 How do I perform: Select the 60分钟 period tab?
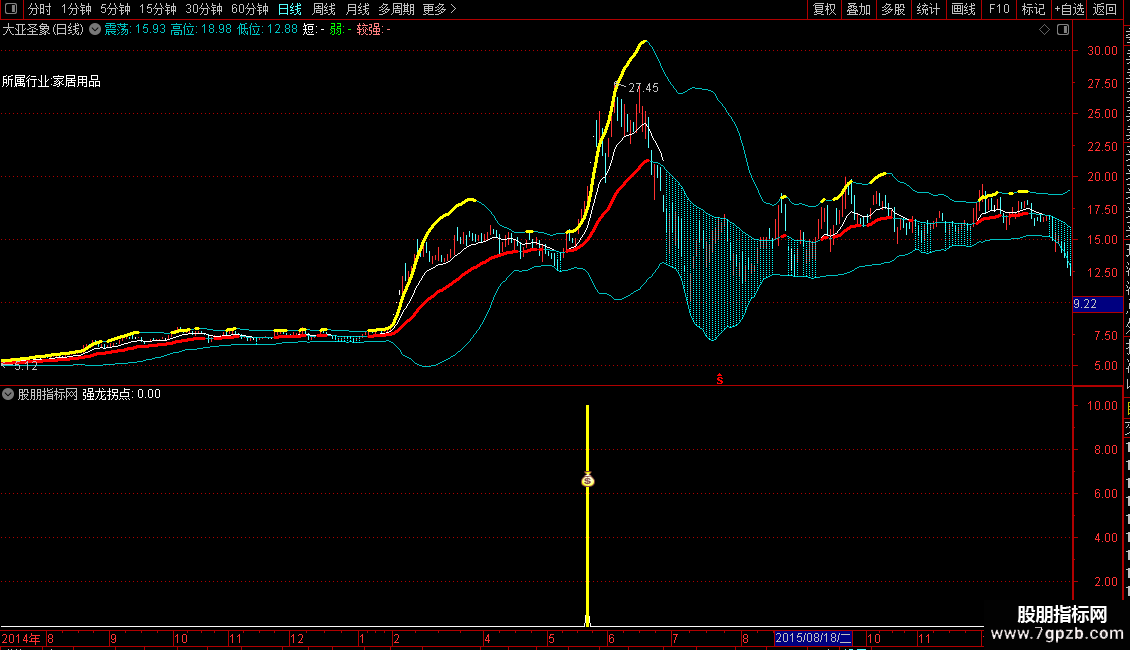click(x=249, y=9)
